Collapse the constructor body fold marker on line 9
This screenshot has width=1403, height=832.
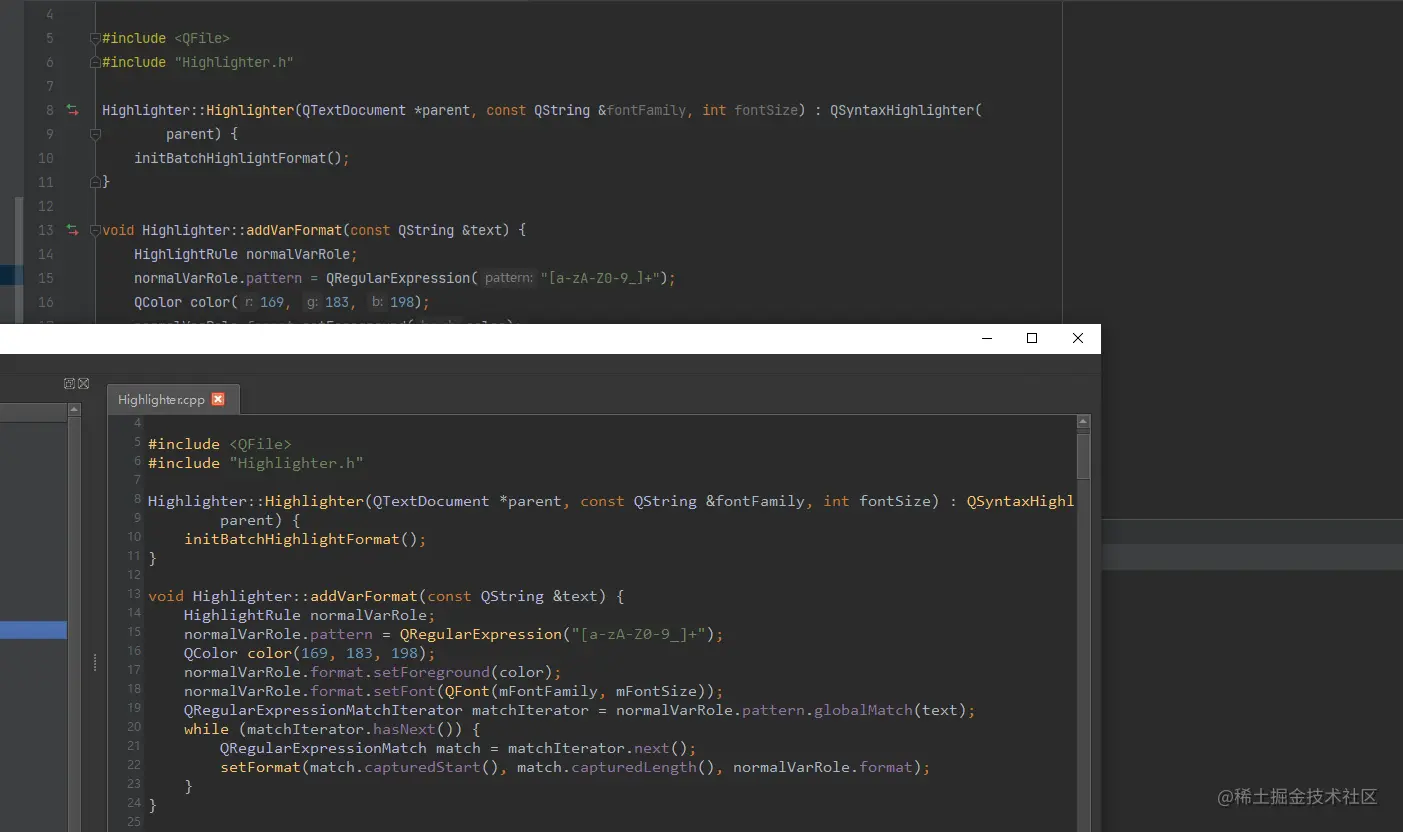[95, 134]
